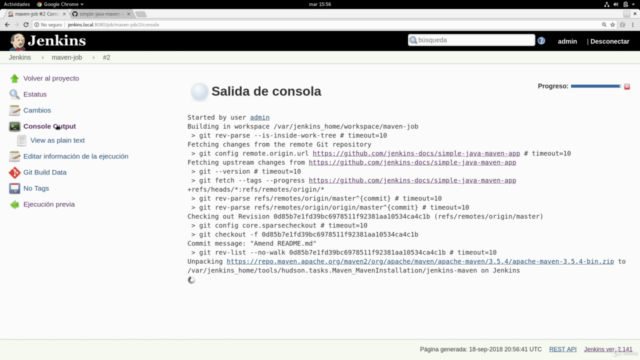The height and width of the screenshot is (360, 640).
Task: Click the floppy disk icon beside No Tags
Action: (x=14, y=189)
